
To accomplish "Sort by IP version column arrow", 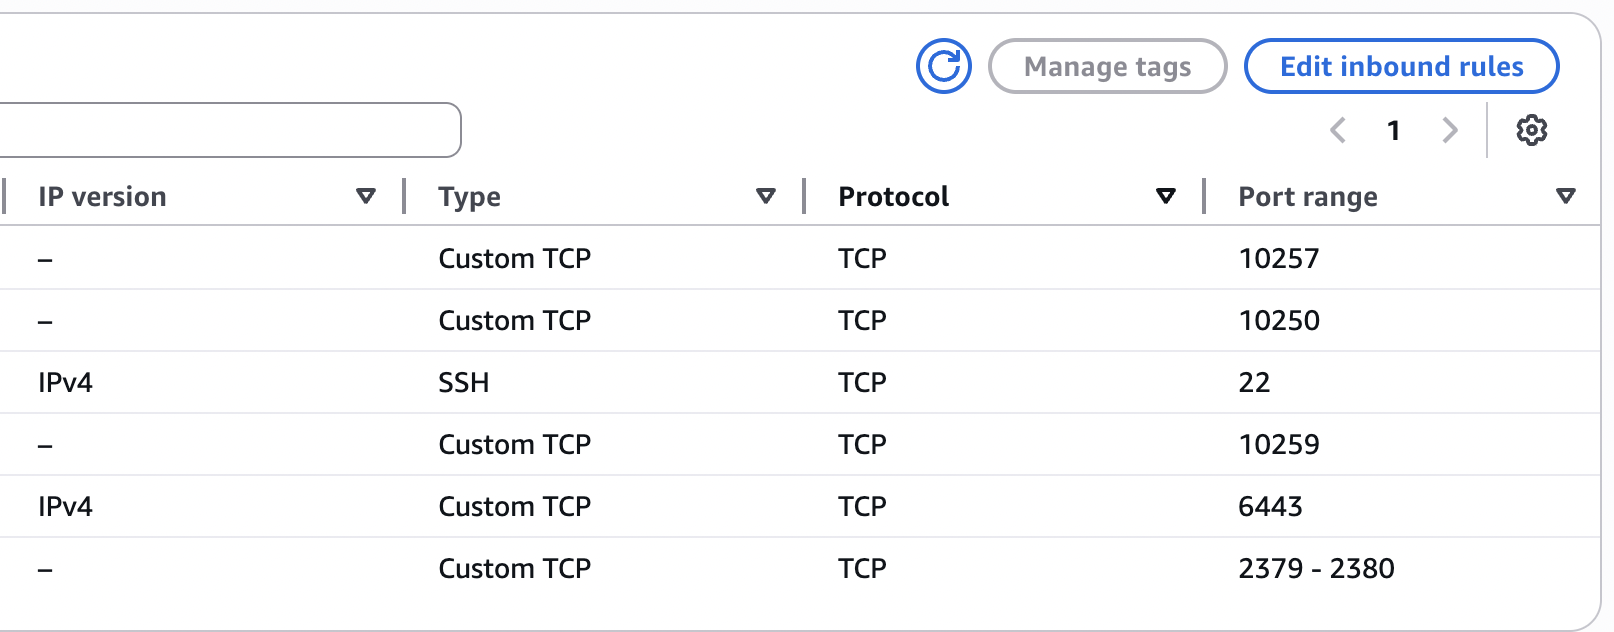I will point(366,196).
